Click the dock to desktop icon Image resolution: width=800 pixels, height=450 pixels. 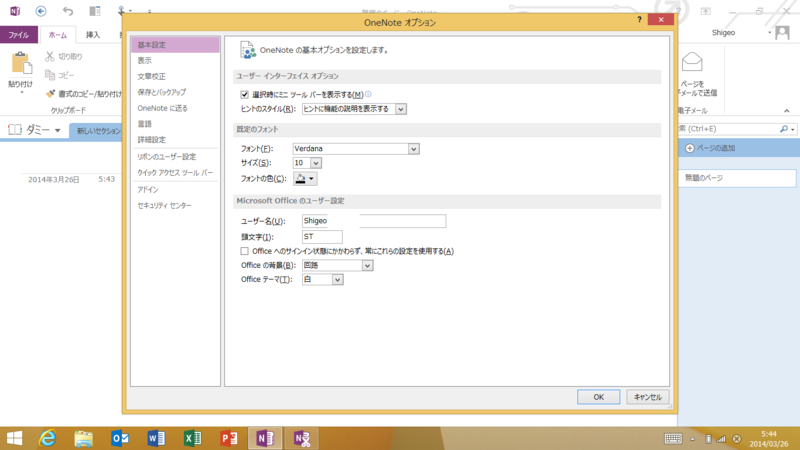coord(95,11)
